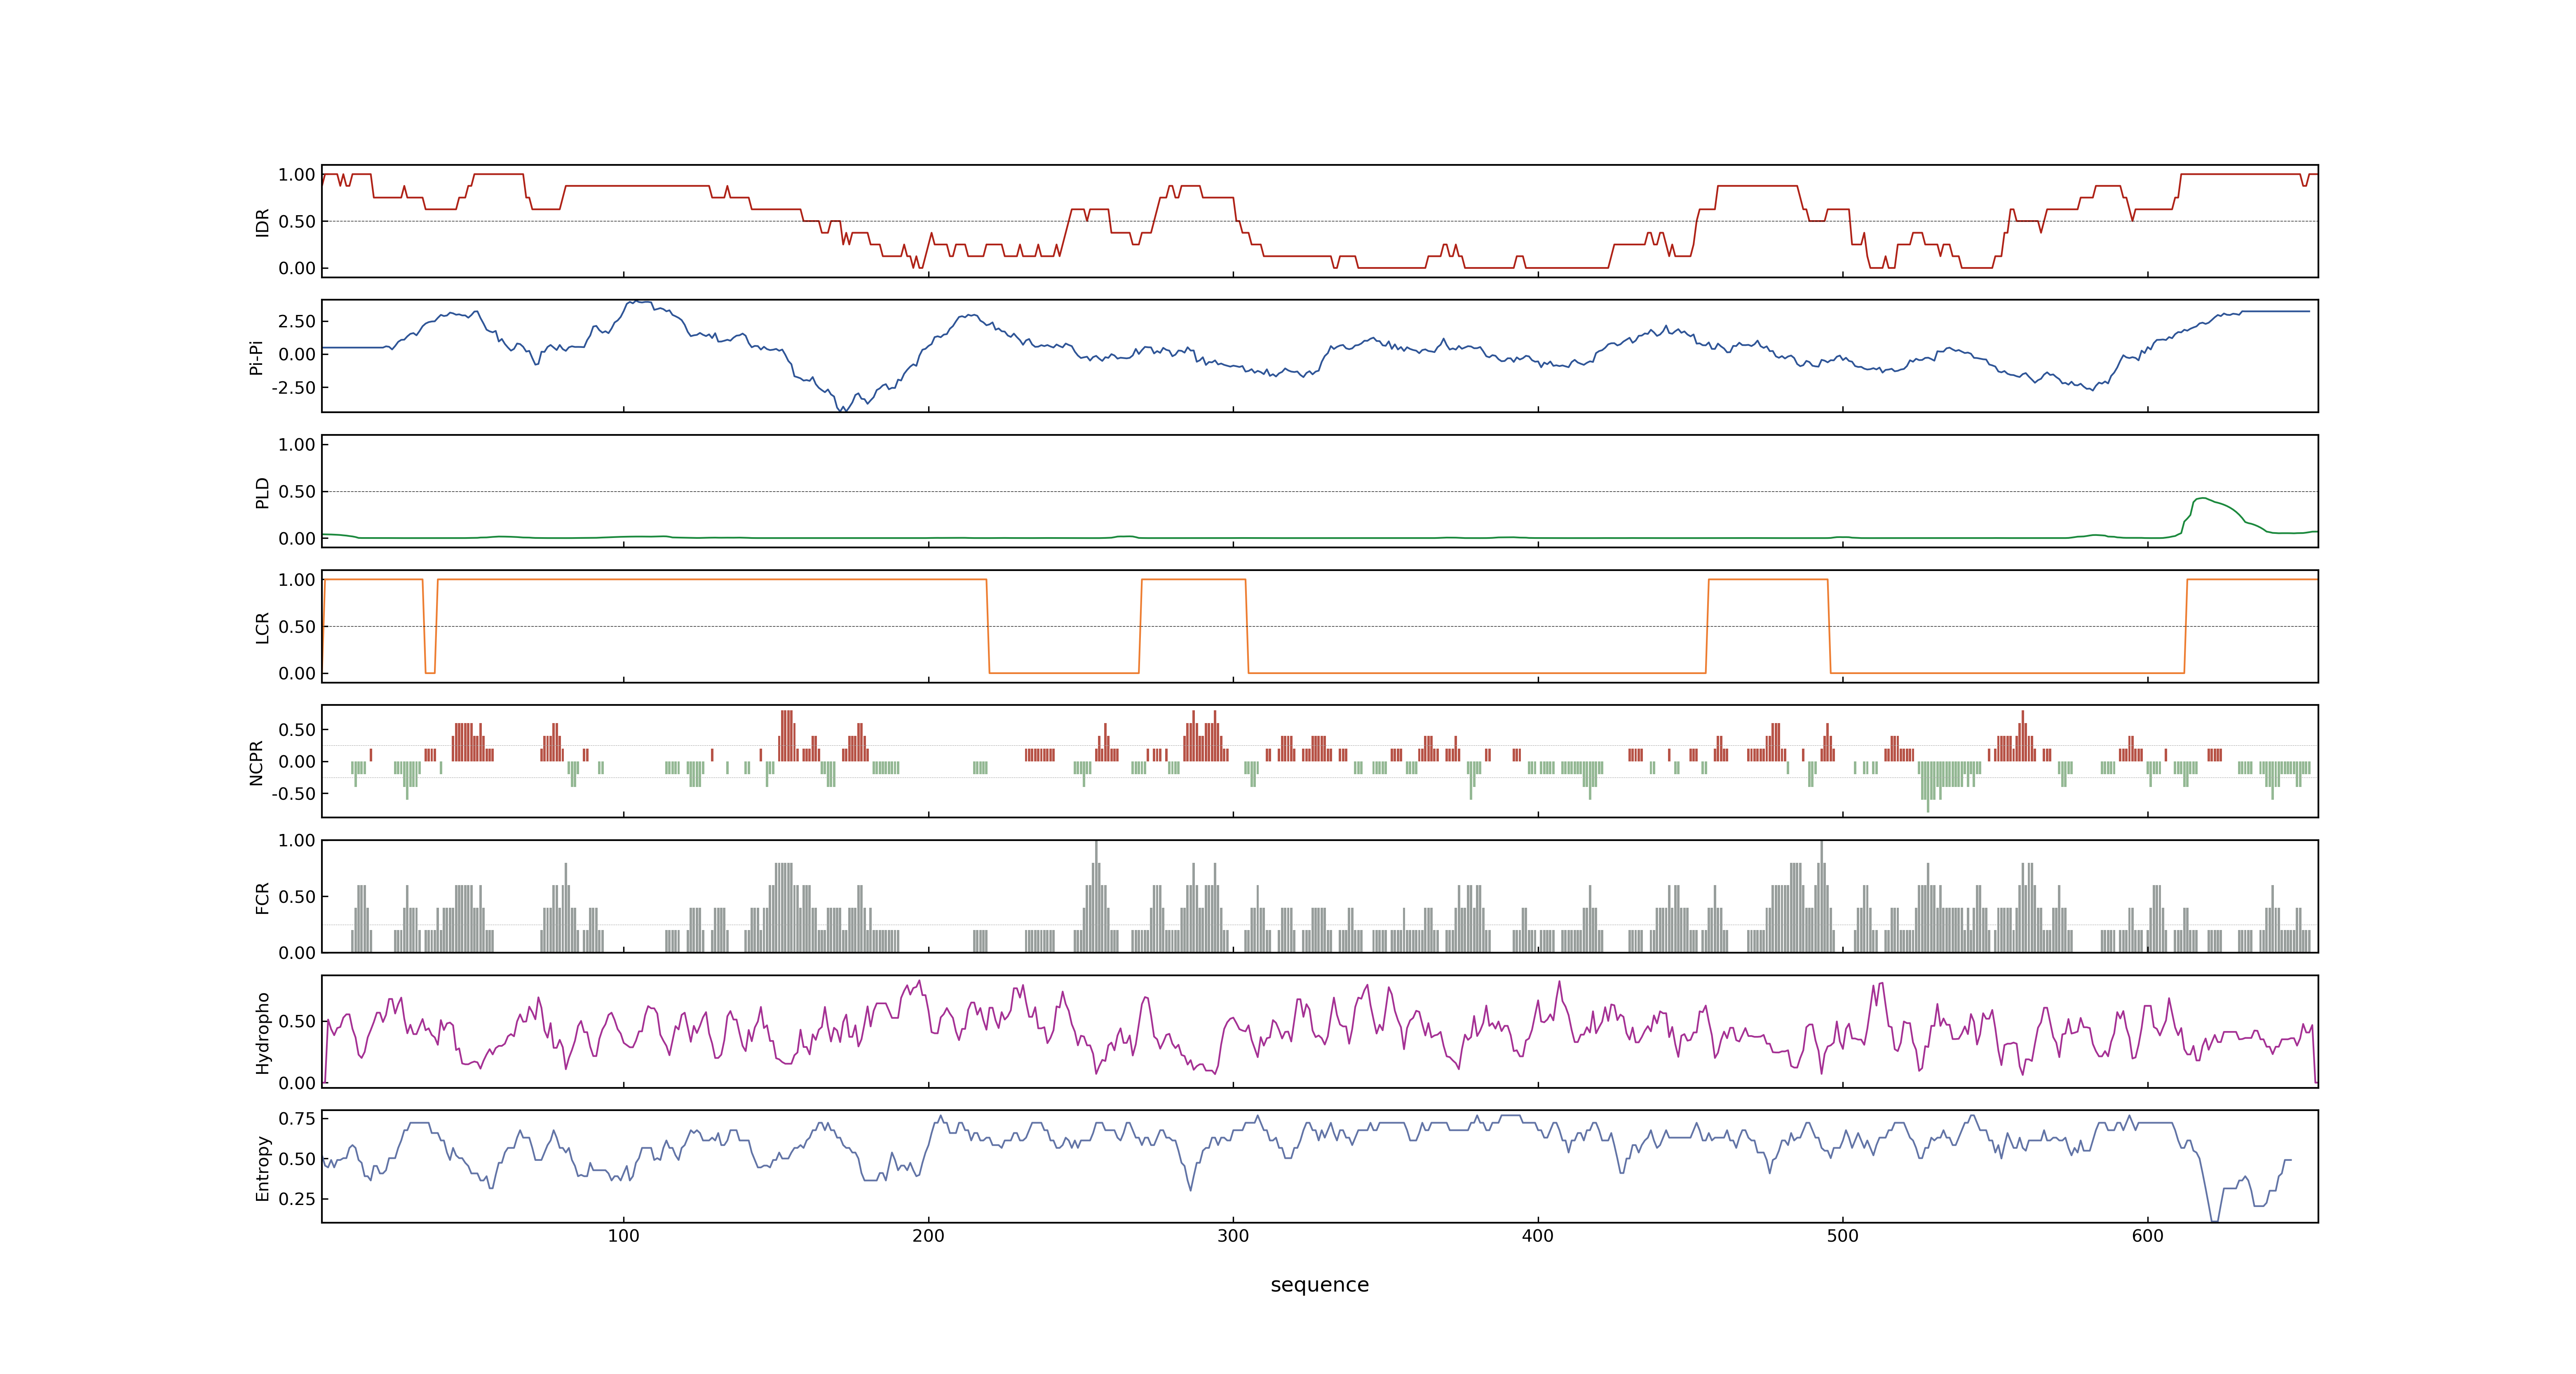This screenshot has width=2576, height=1374.
Task: Click the PLD axis label
Action: (263, 492)
